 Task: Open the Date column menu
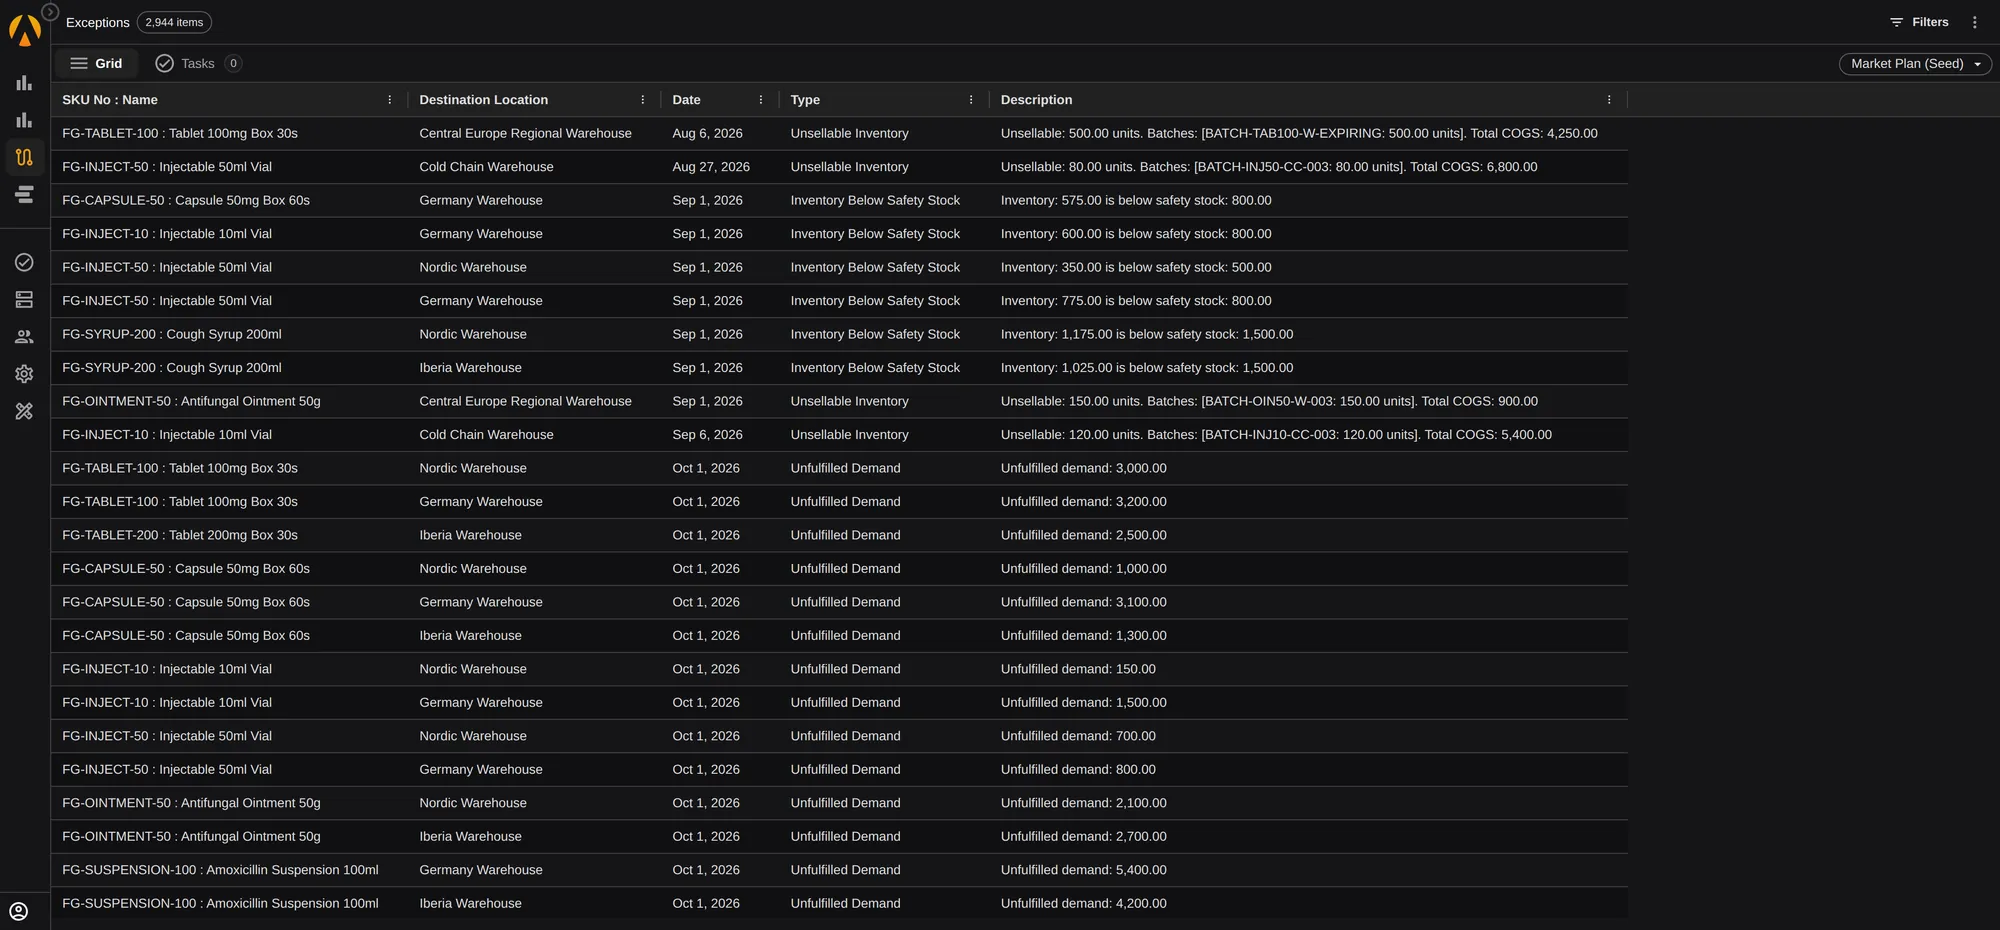pos(761,100)
